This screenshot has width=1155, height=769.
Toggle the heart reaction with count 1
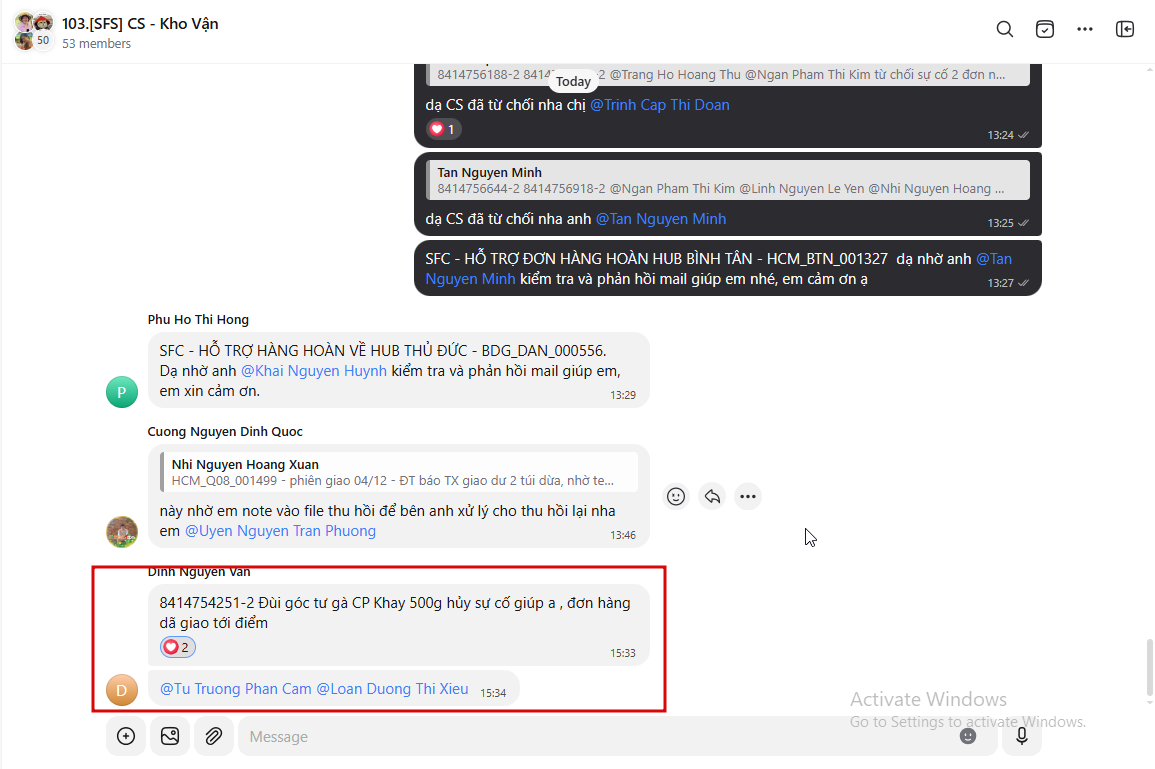click(443, 130)
